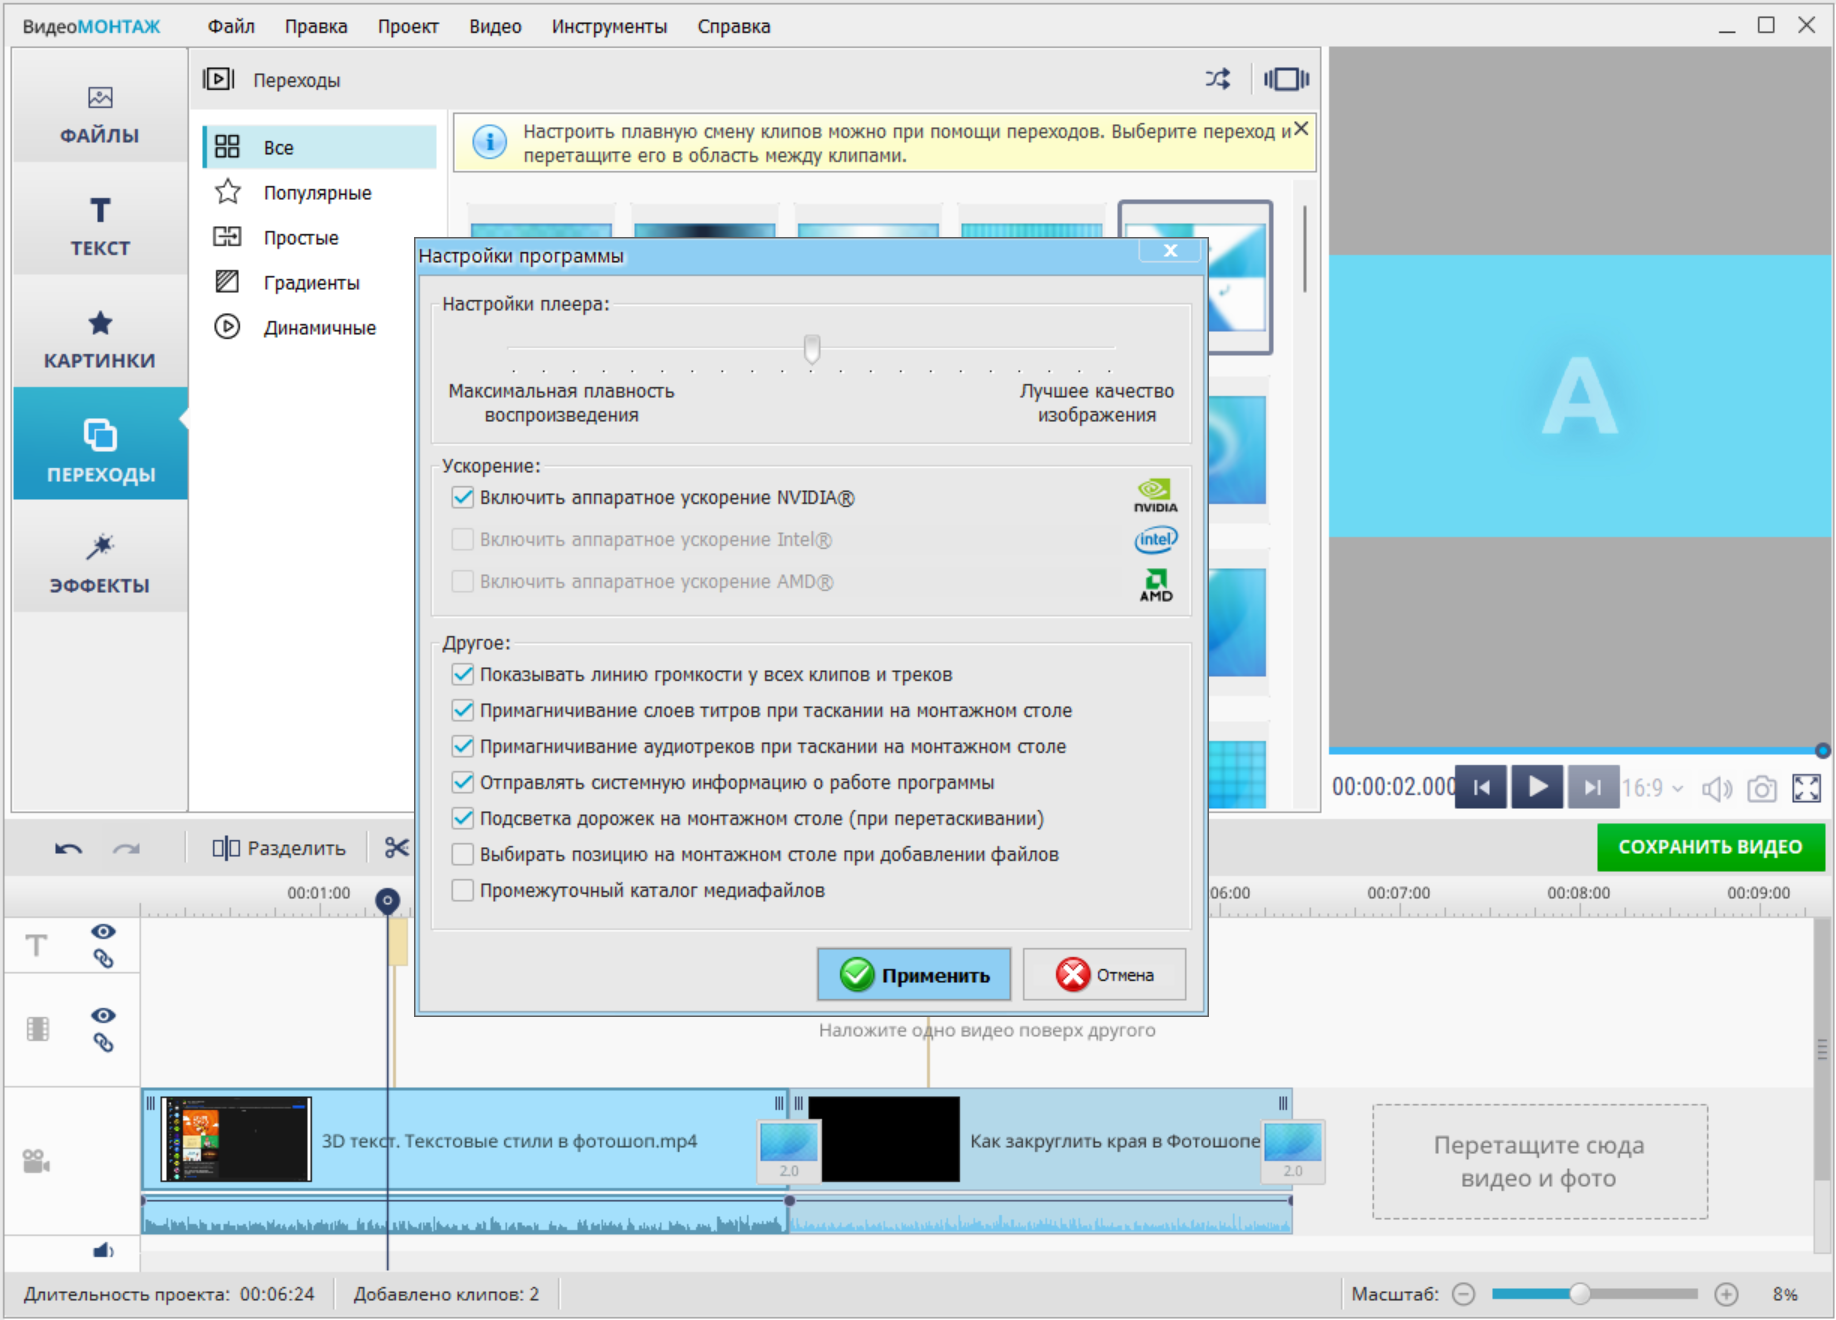
Task: Hide the text track with eye icon
Action: click(103, 931)
